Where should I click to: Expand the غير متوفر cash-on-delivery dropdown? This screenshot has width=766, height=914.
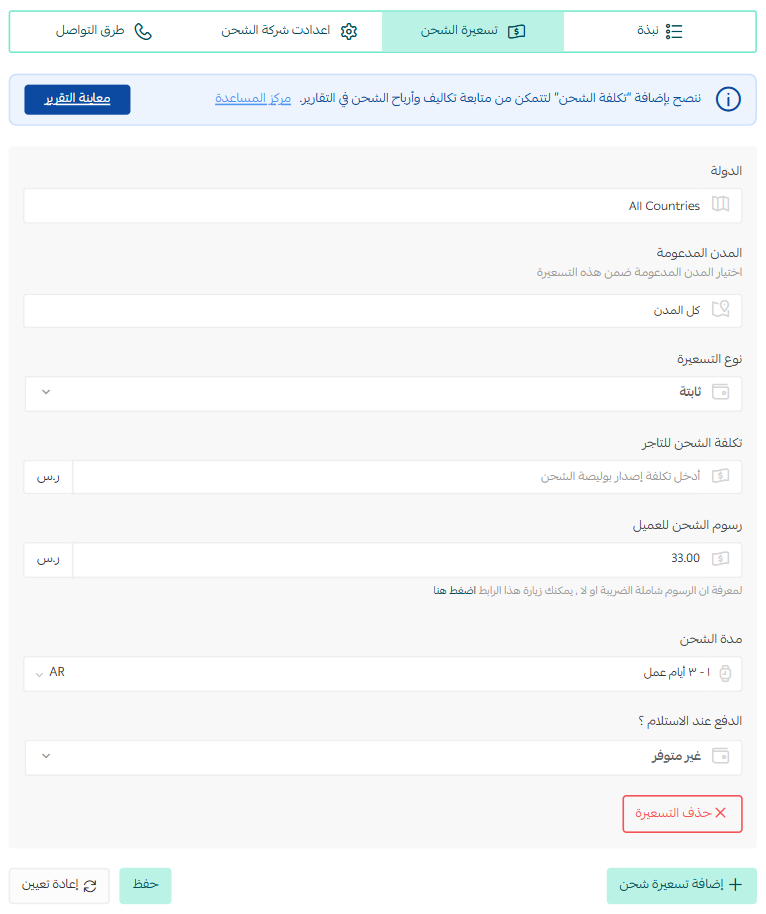[x=383, y=758]
